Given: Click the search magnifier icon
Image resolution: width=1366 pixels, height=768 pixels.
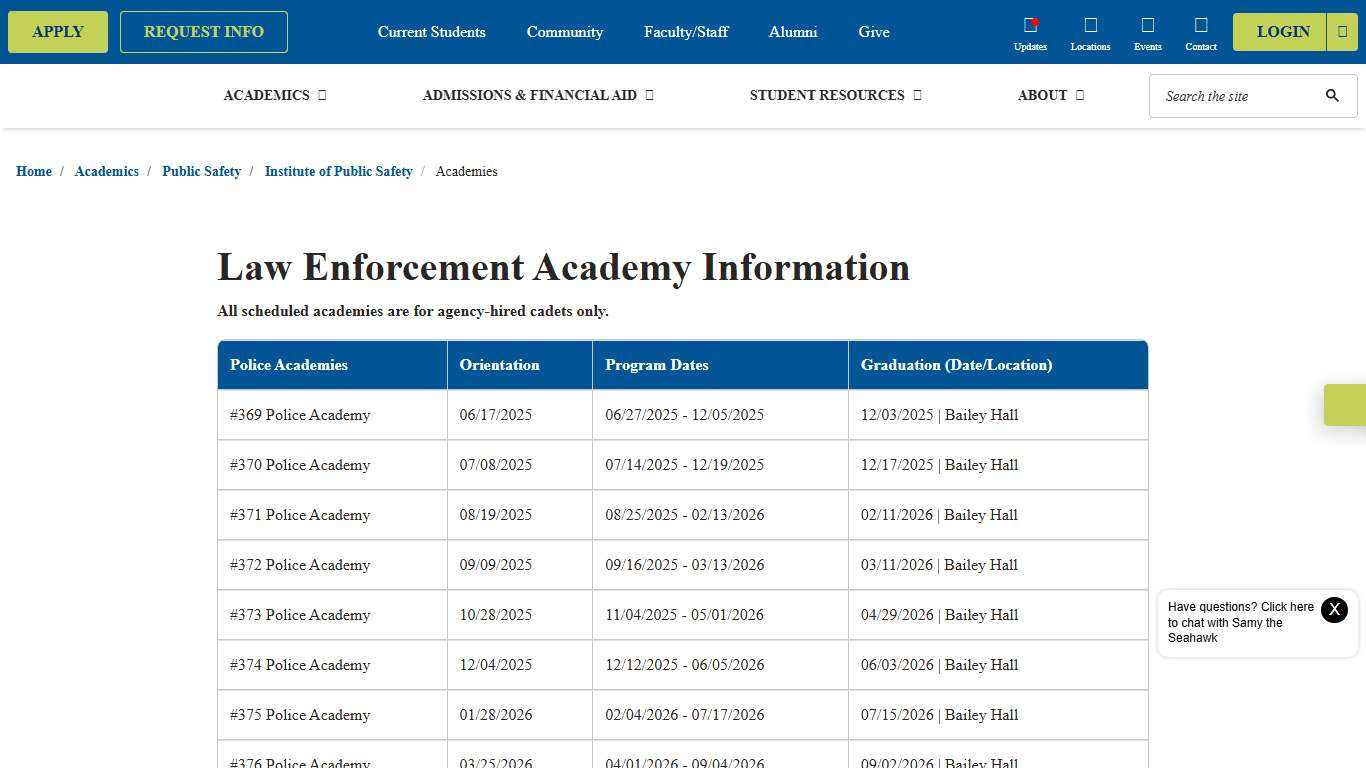Looking at the screenshot, I should (x=1332, y=96).
